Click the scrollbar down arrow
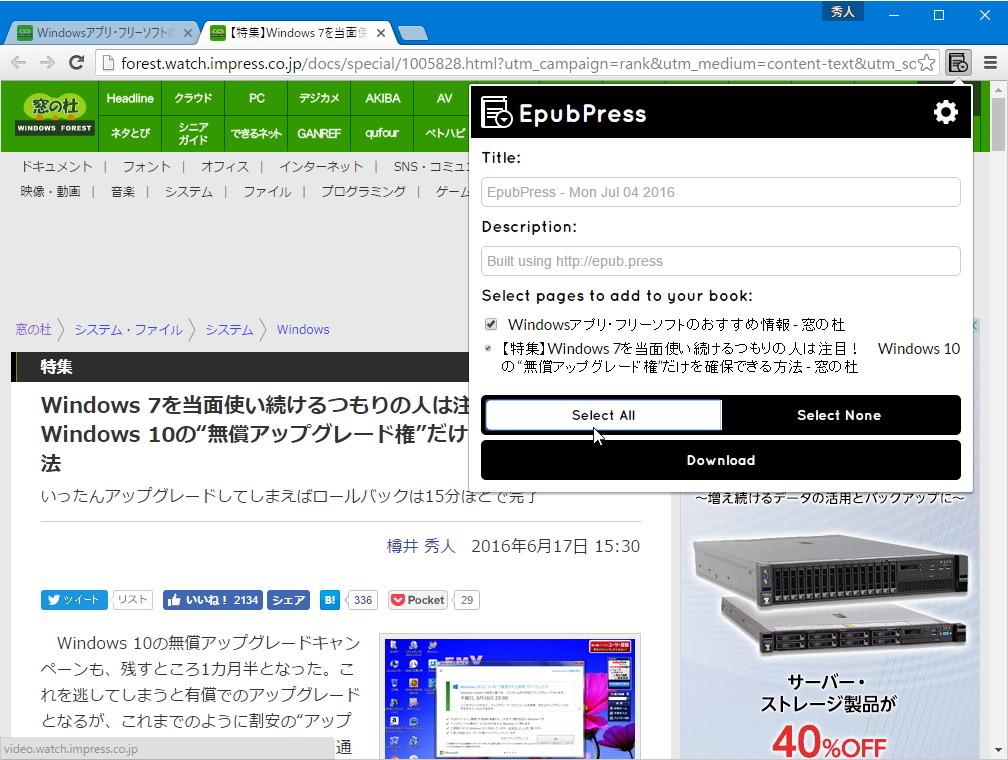Image resolution: width=1008 pixels, height=760 pixels. pos(998,750)
